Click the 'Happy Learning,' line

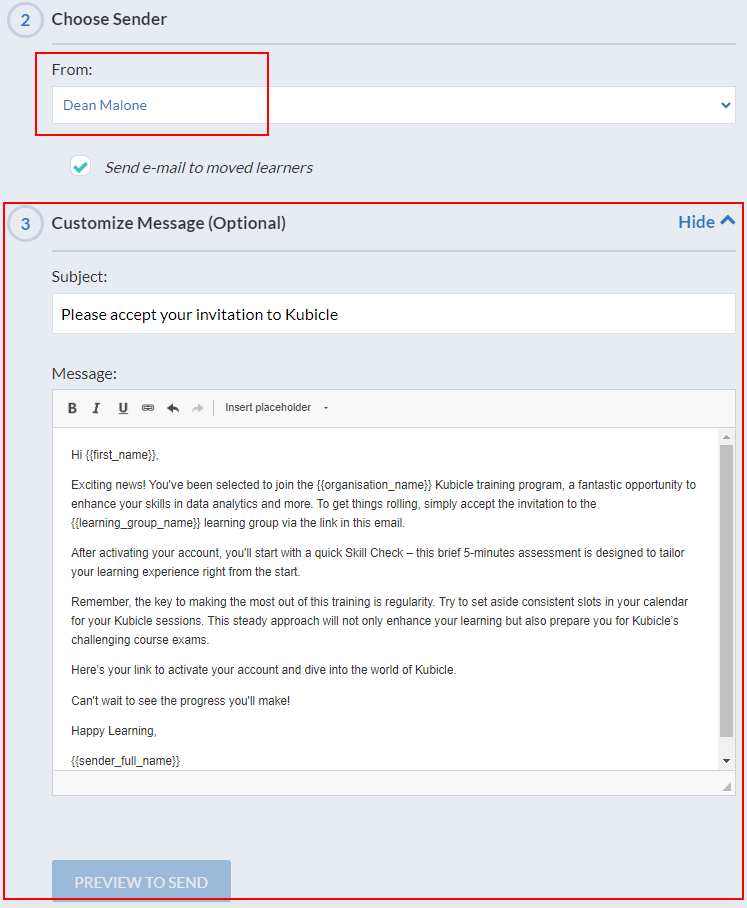pyautogui.click(x=114, y=731)
